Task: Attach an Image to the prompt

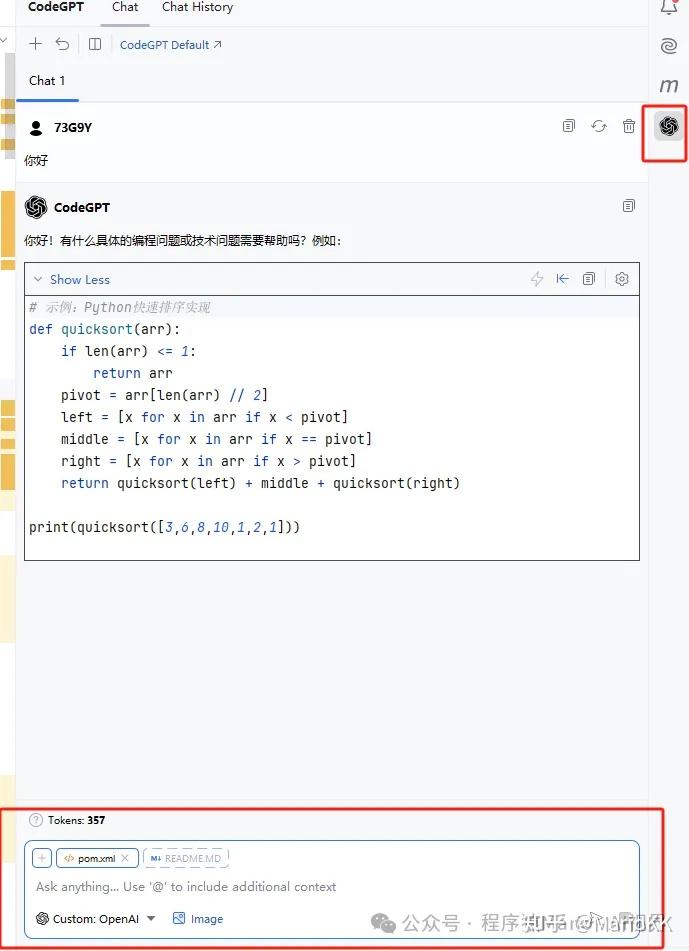Action: tap(198, 919)
